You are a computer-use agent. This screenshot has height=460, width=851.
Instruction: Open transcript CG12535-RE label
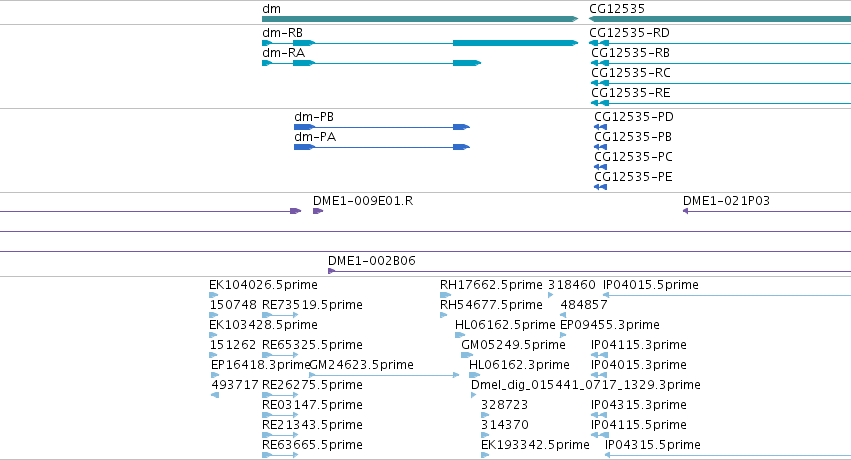pos(631,93)
